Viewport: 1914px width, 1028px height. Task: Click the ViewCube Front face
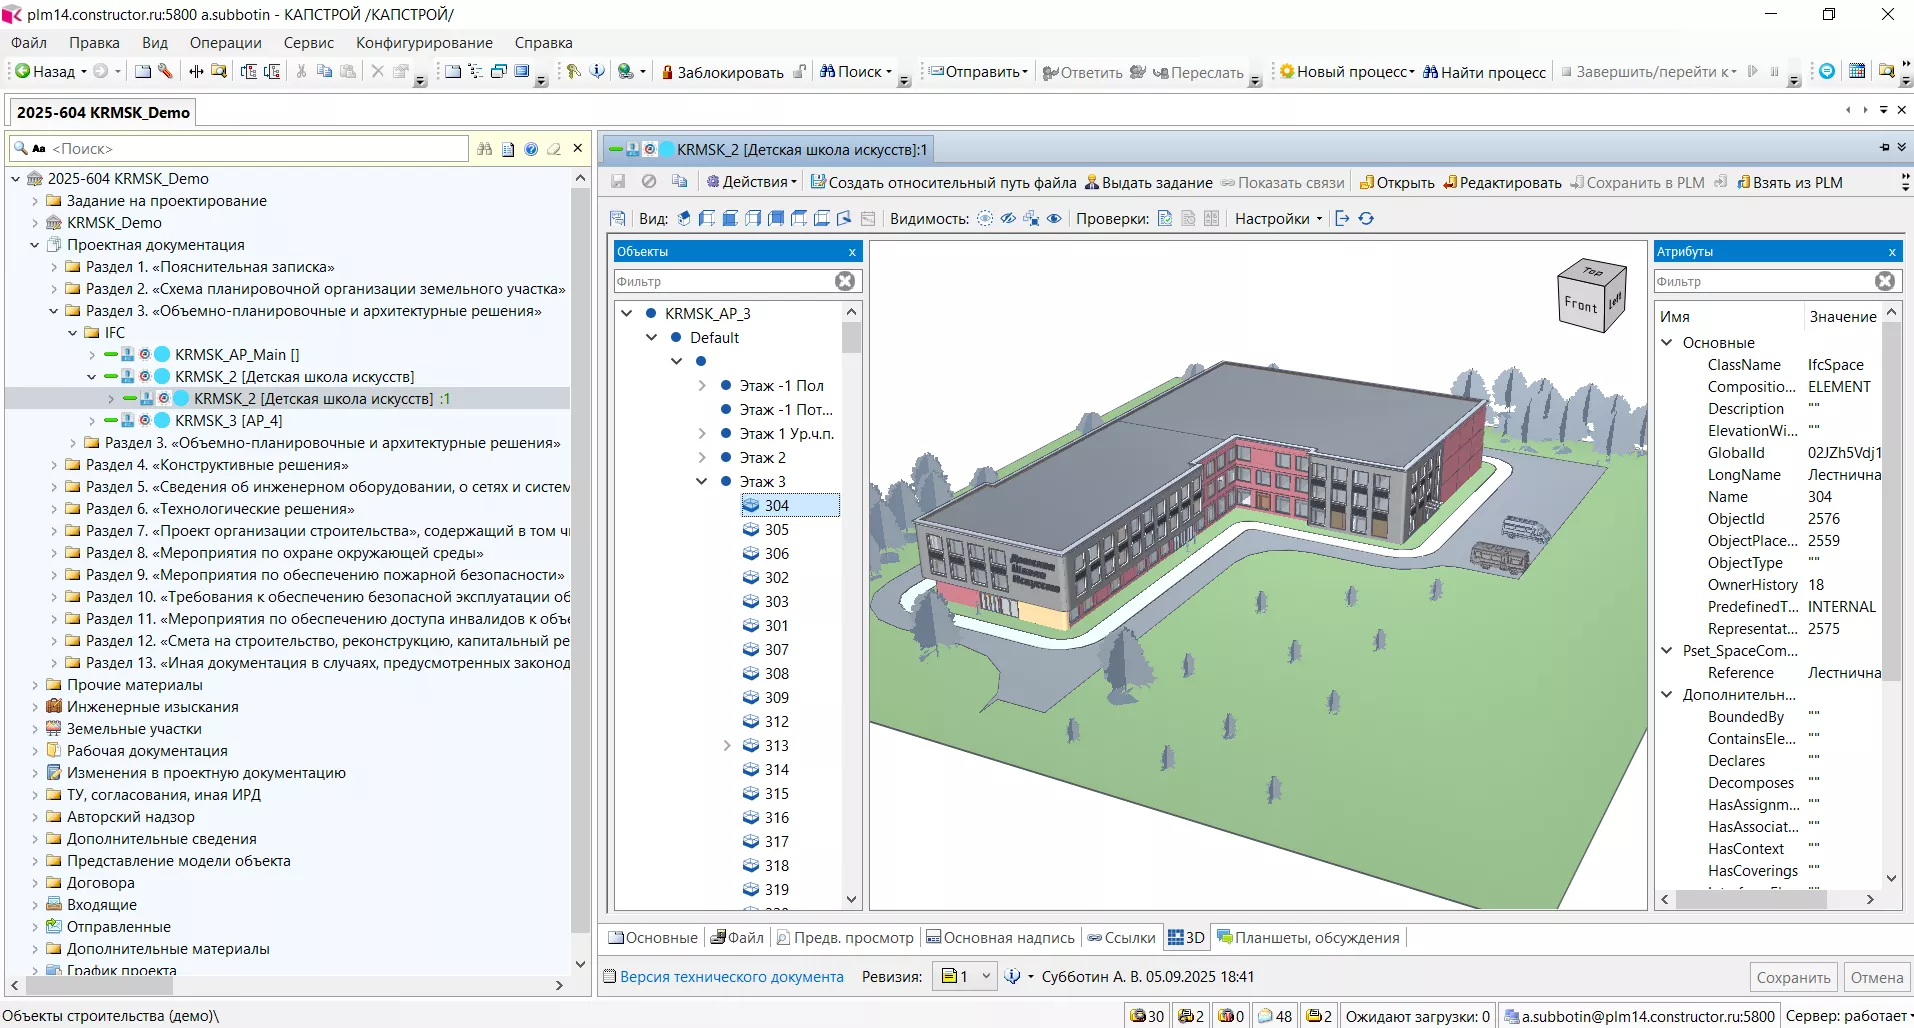1580,305
